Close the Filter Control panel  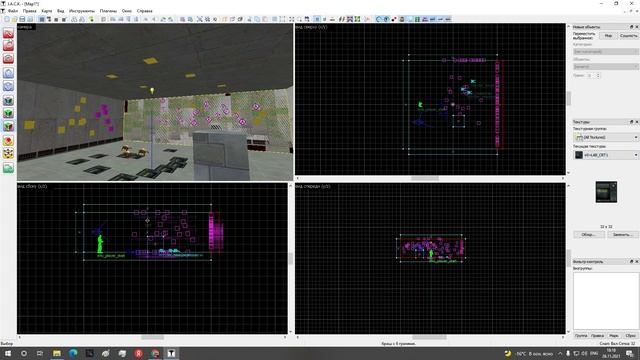[x=636, y=261]
